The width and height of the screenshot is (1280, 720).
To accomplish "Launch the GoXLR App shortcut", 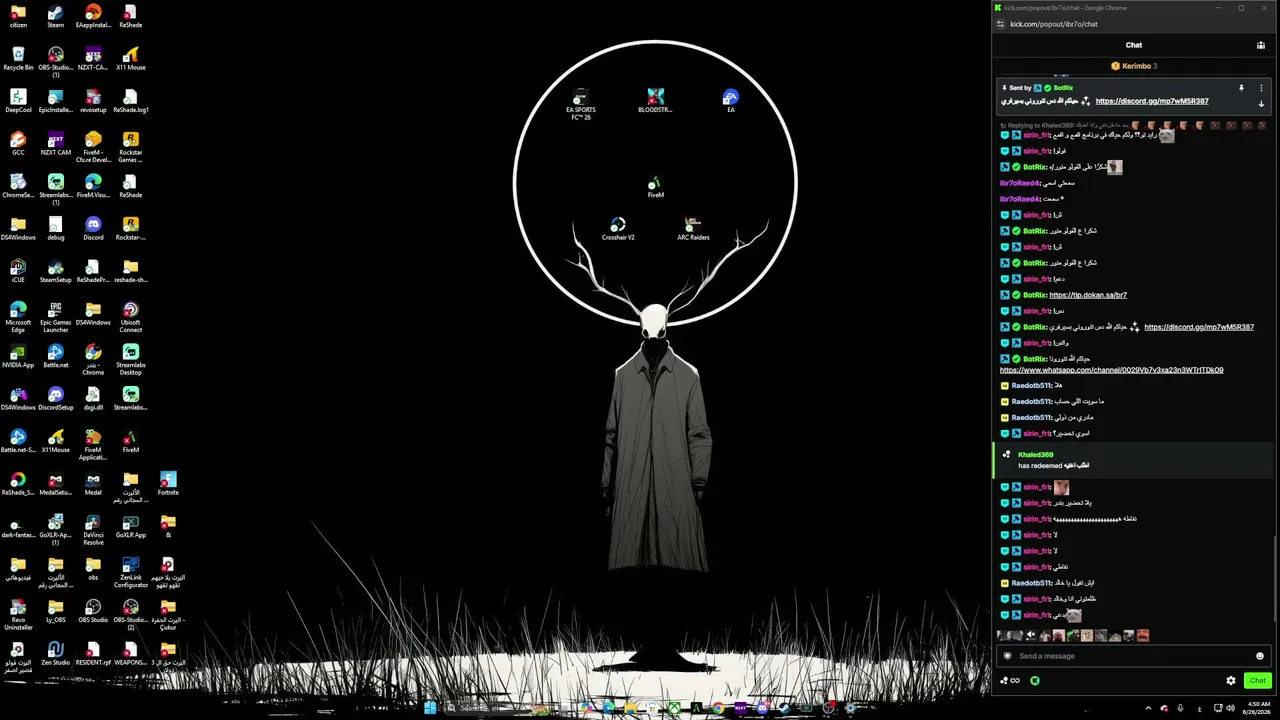I will click(130, 526).
